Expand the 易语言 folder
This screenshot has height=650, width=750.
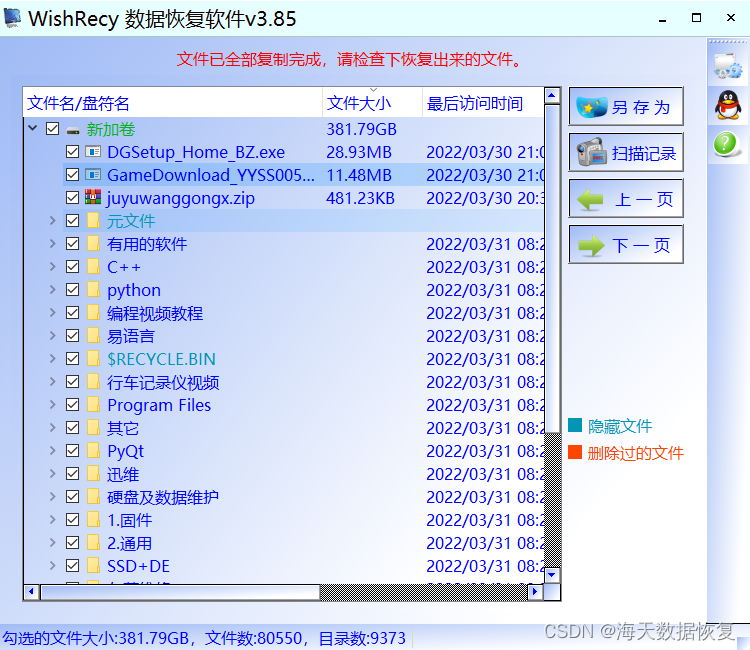53,335
